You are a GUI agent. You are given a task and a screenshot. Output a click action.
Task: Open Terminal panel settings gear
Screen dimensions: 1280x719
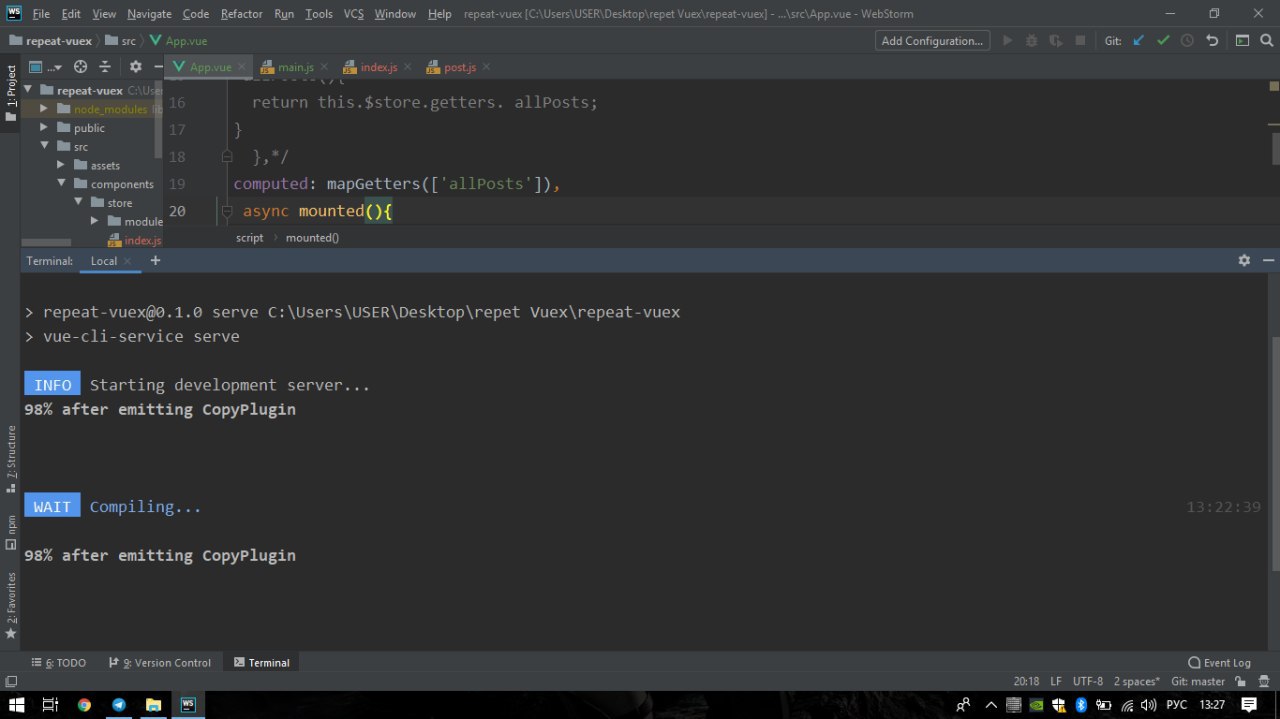(x=1244, y=260)
